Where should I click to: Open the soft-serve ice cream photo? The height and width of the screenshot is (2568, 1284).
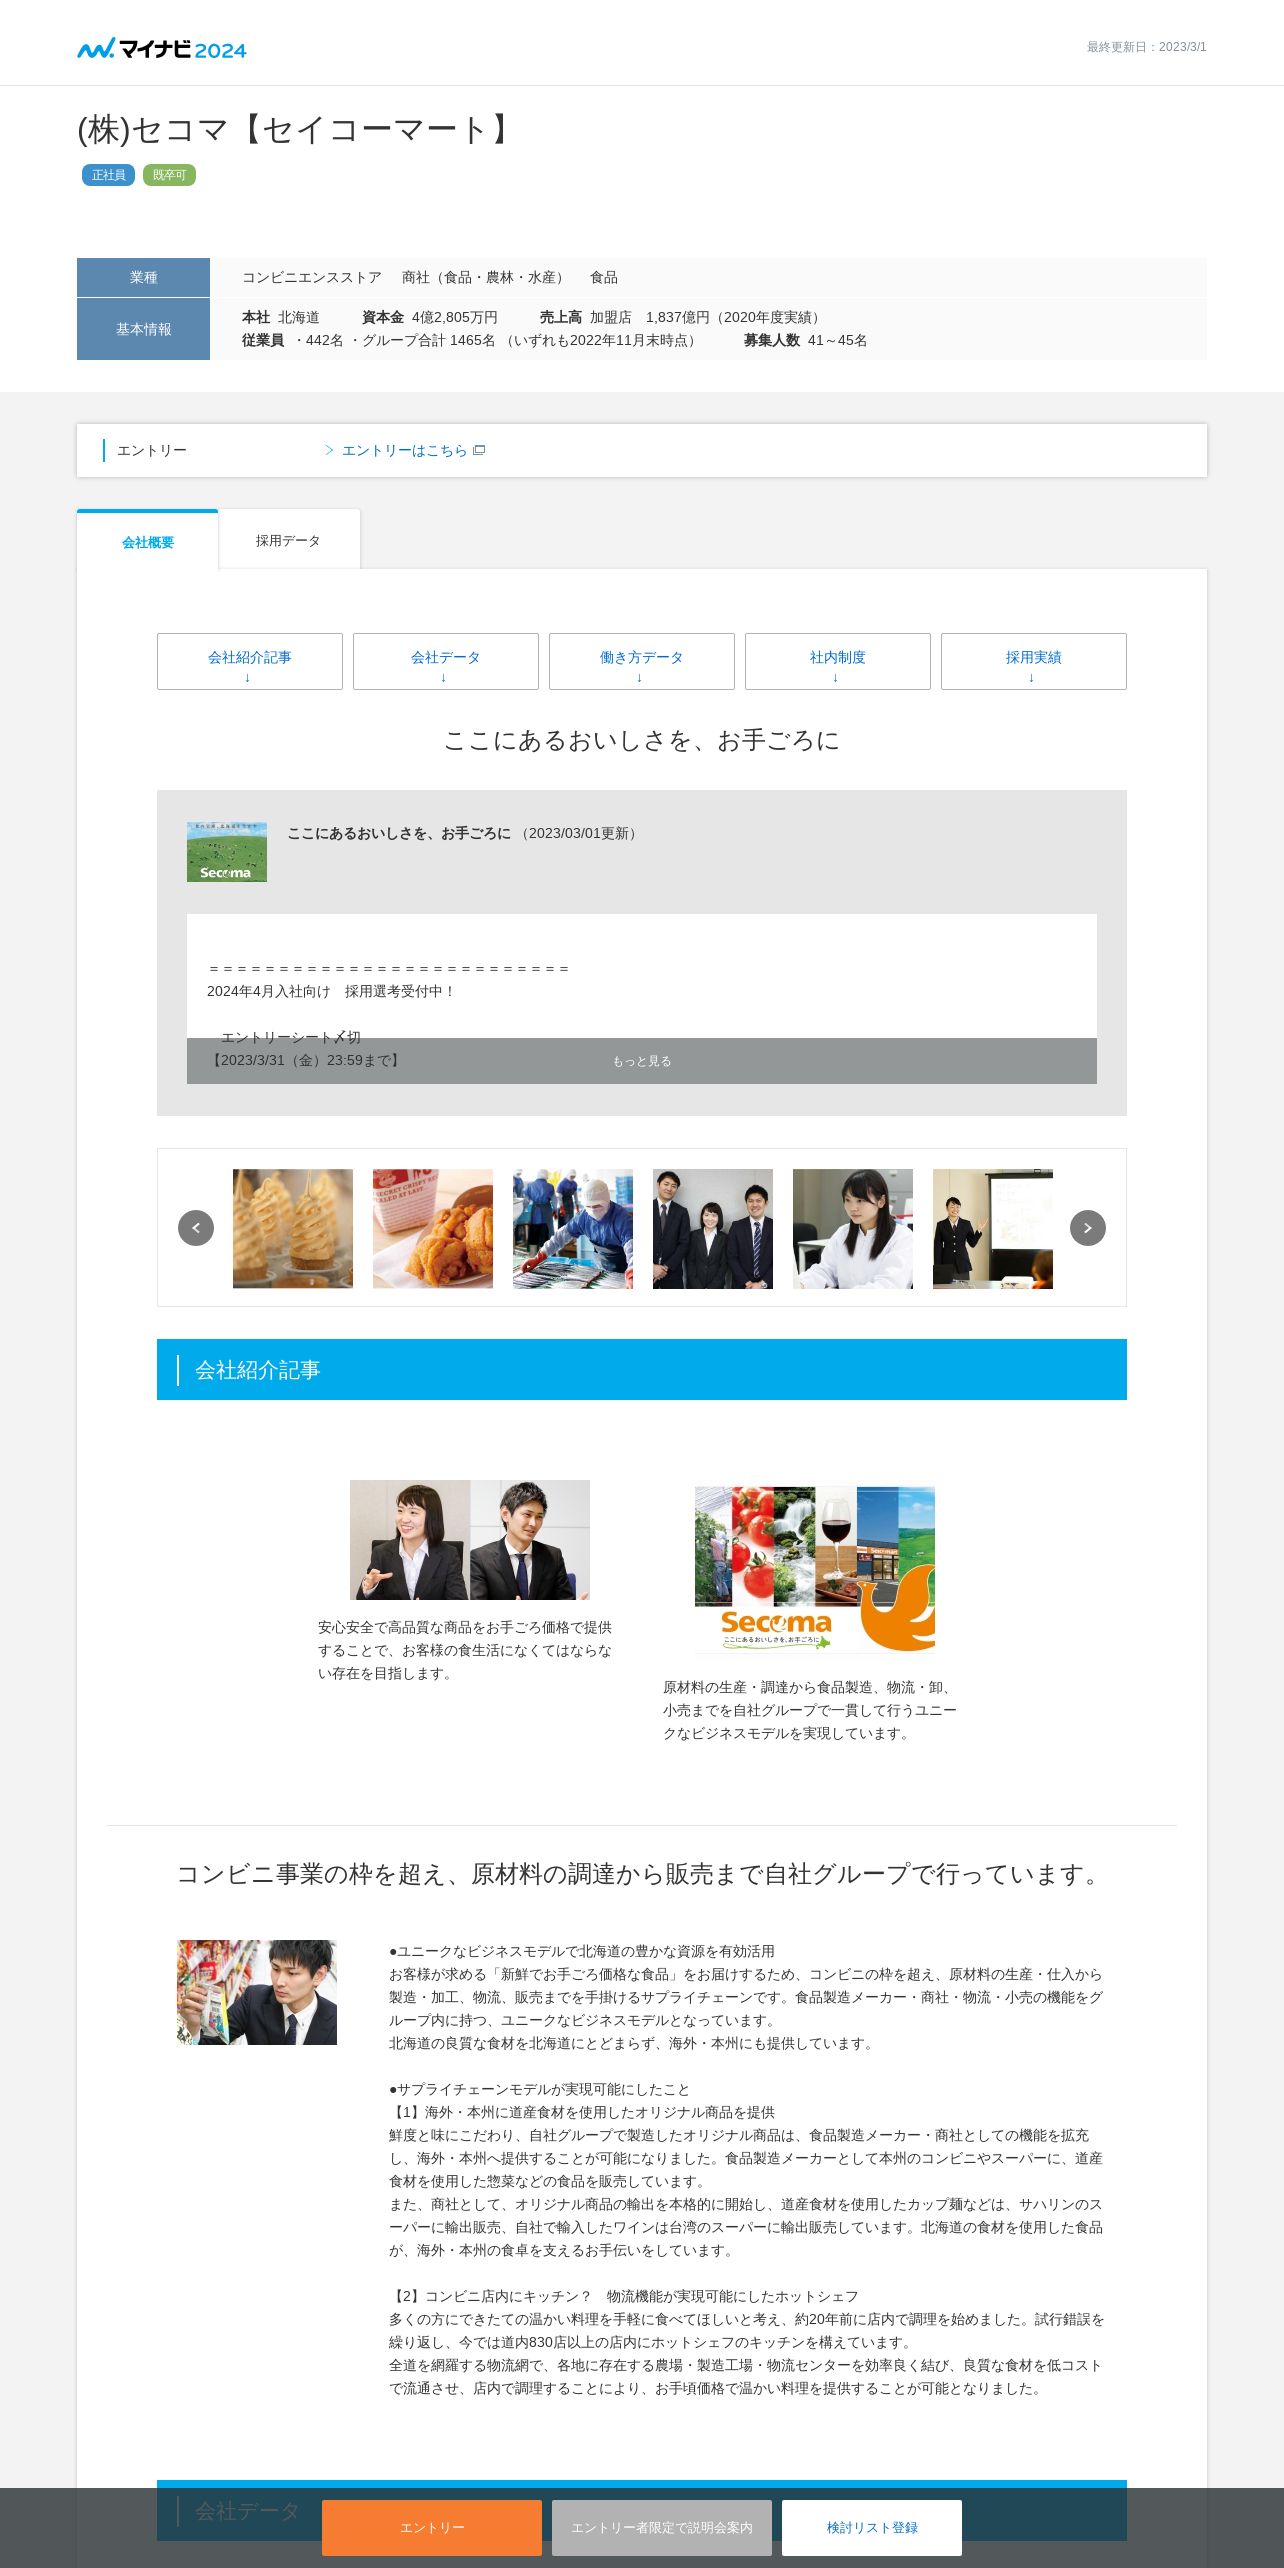click(293, 1228)
